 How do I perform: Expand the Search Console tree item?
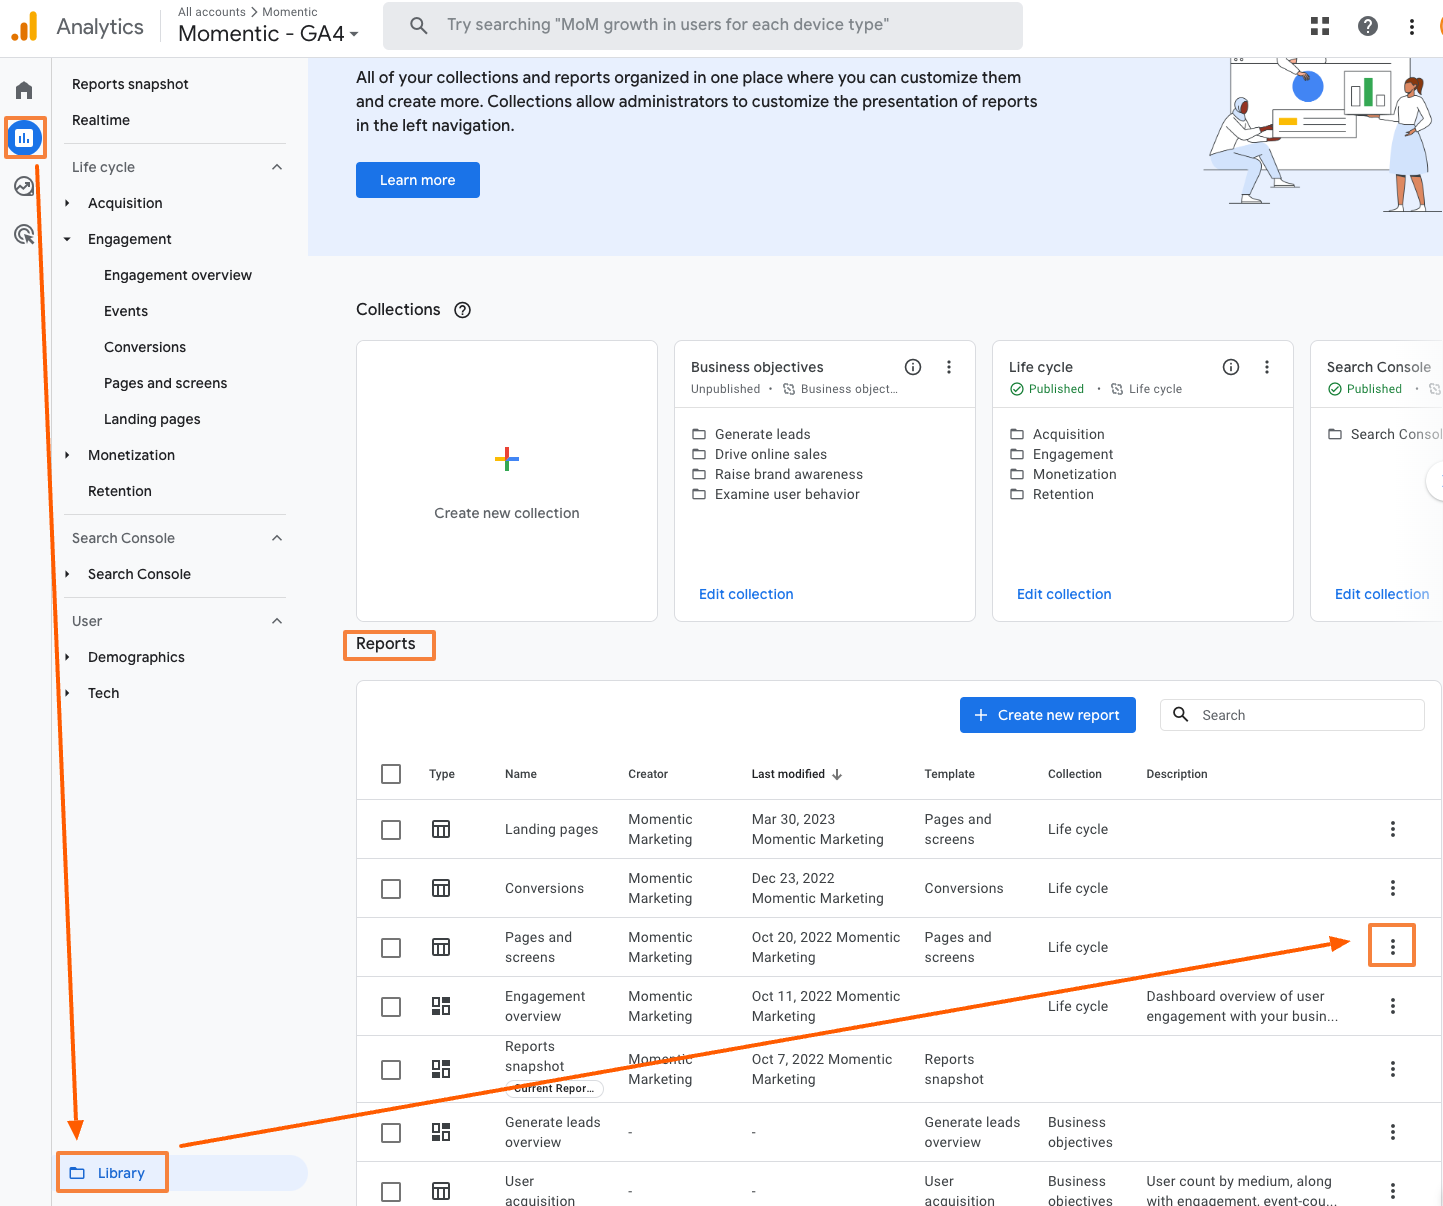click(67, 574)
